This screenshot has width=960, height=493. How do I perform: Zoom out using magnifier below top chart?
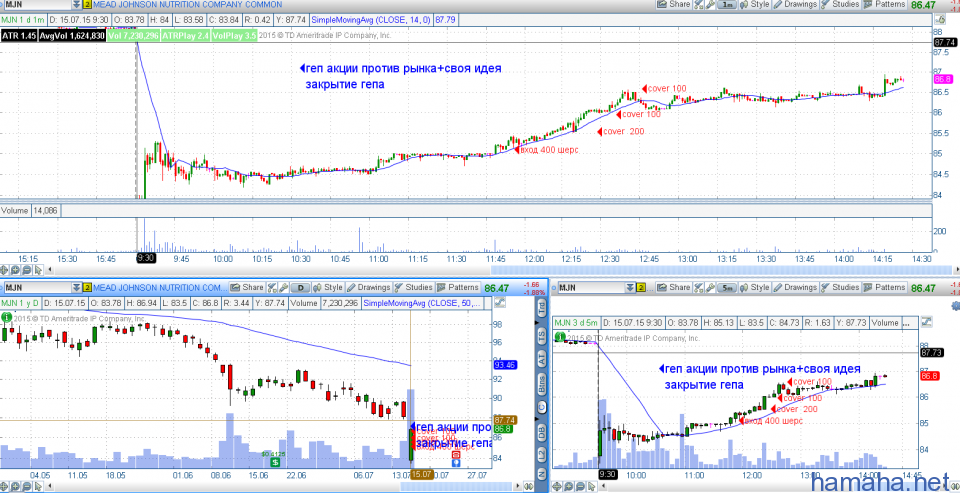click(x=27, y=269)
